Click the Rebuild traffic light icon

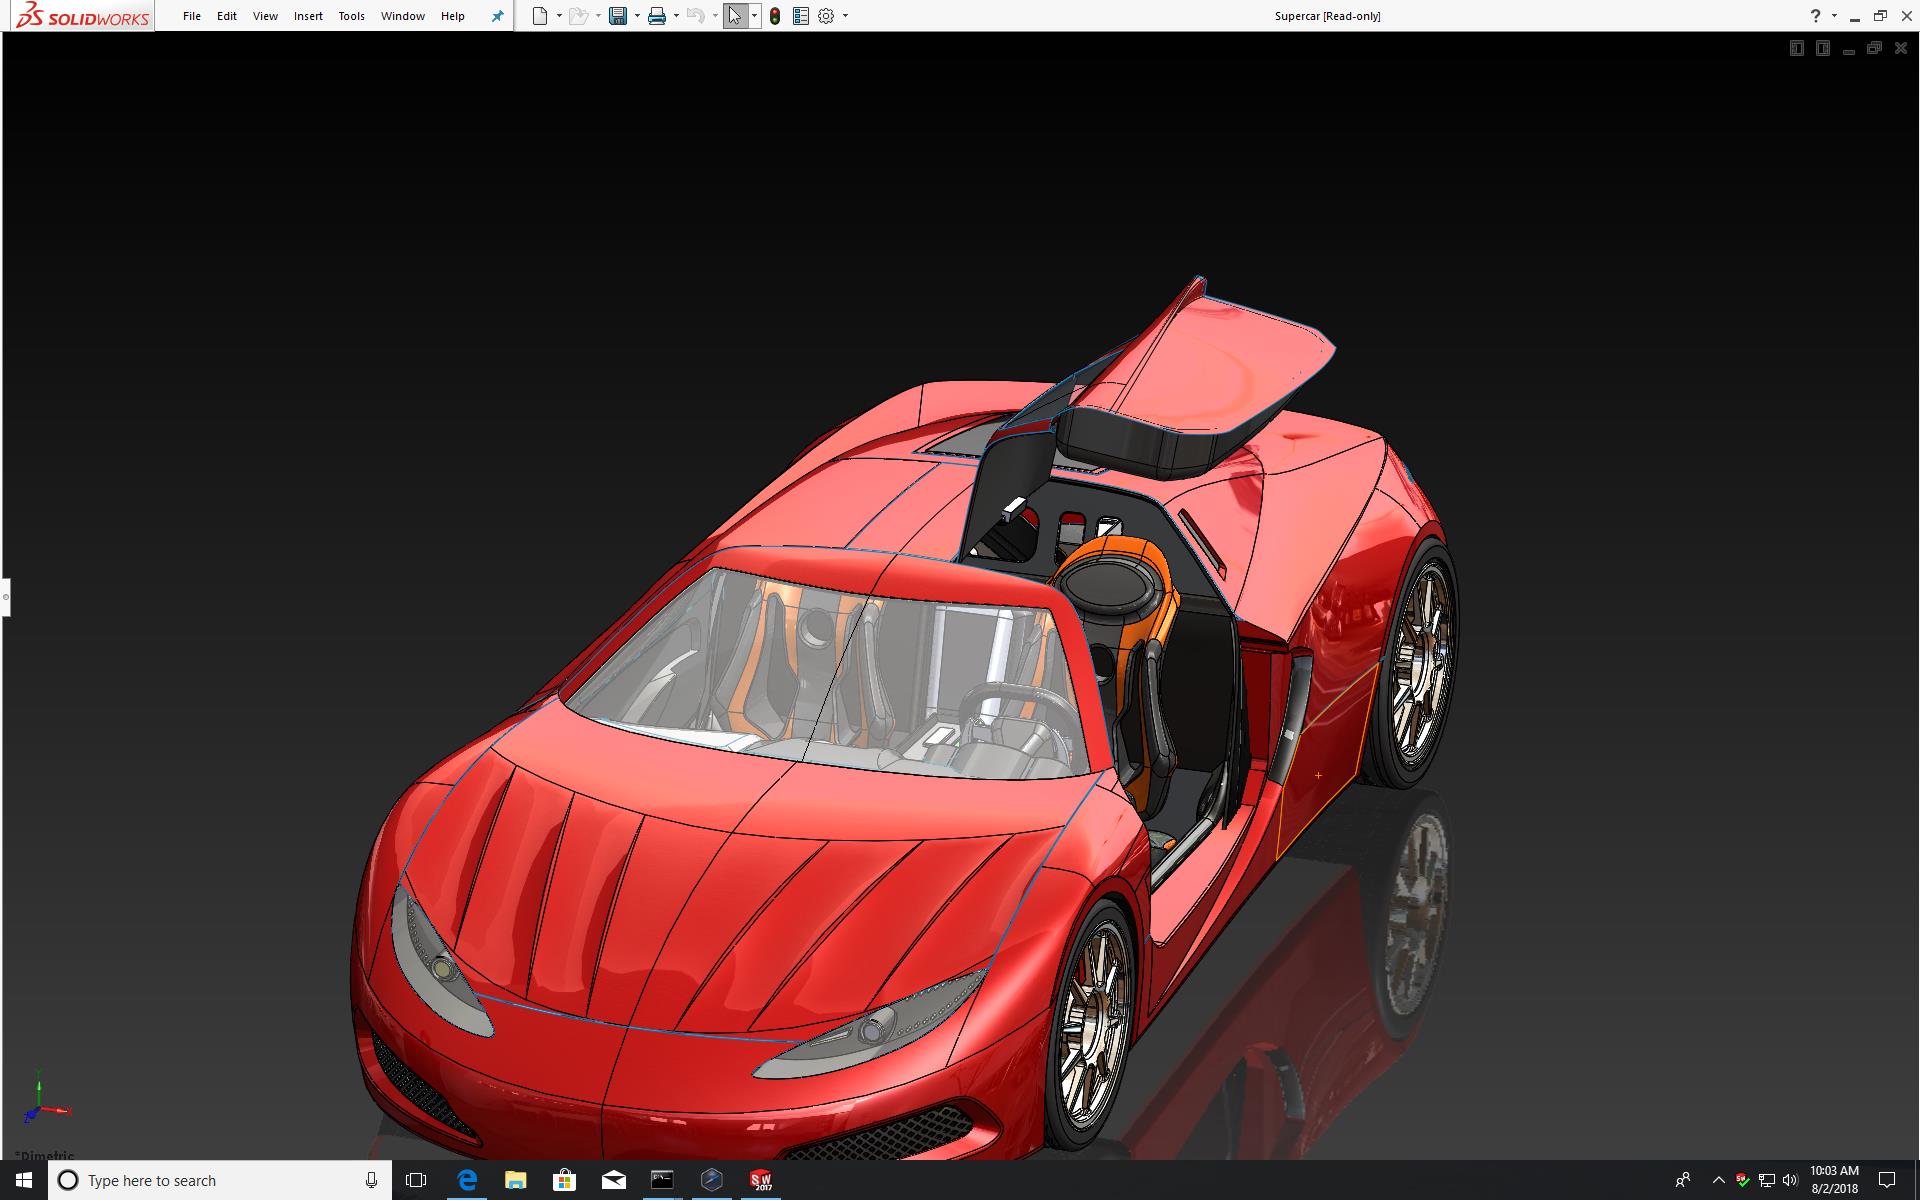click(775, 16)
